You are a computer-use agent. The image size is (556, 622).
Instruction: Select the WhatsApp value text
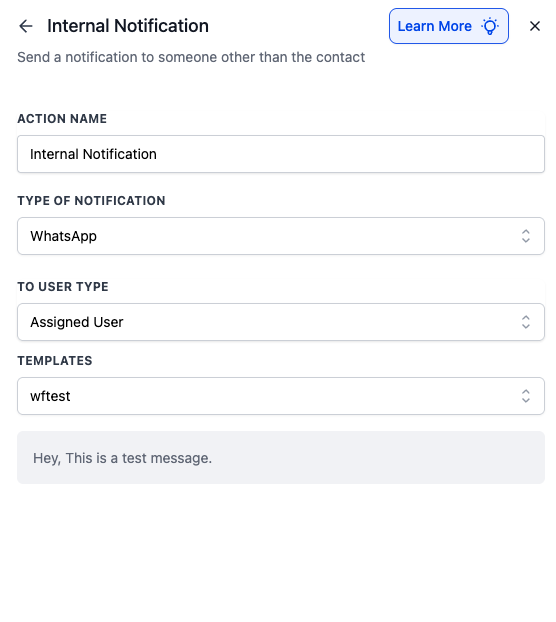pyautogui.click(x=63, y=236)
